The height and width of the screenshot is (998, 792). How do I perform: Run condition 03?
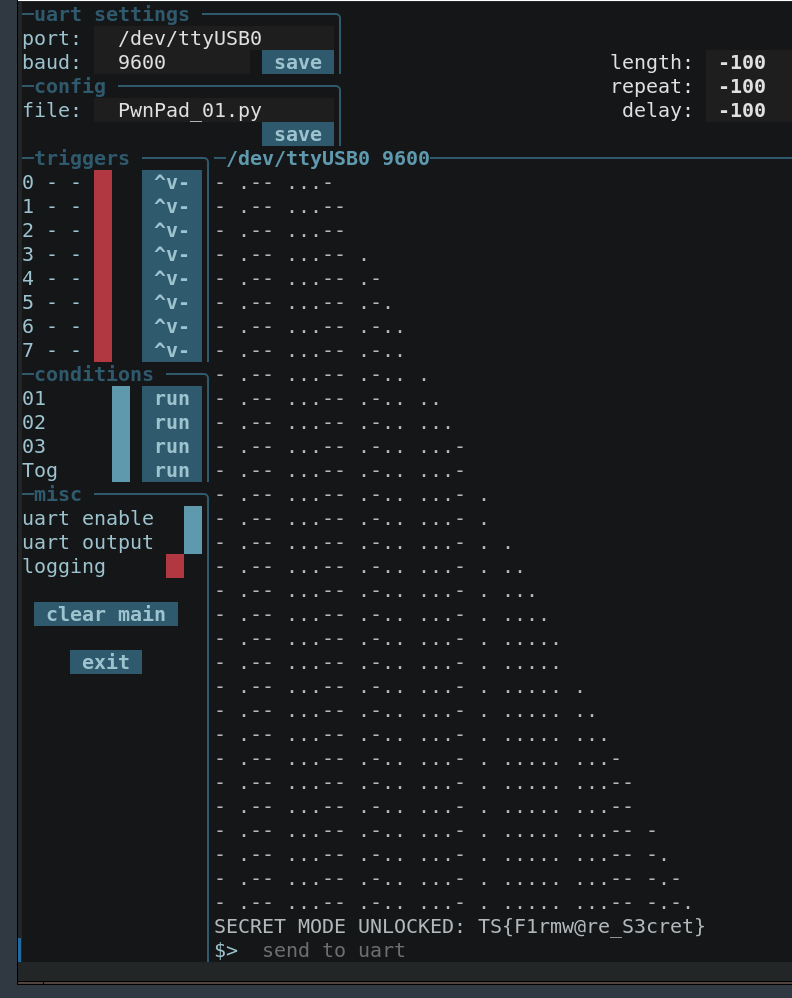pyautogui.click(x=171, y=446)
